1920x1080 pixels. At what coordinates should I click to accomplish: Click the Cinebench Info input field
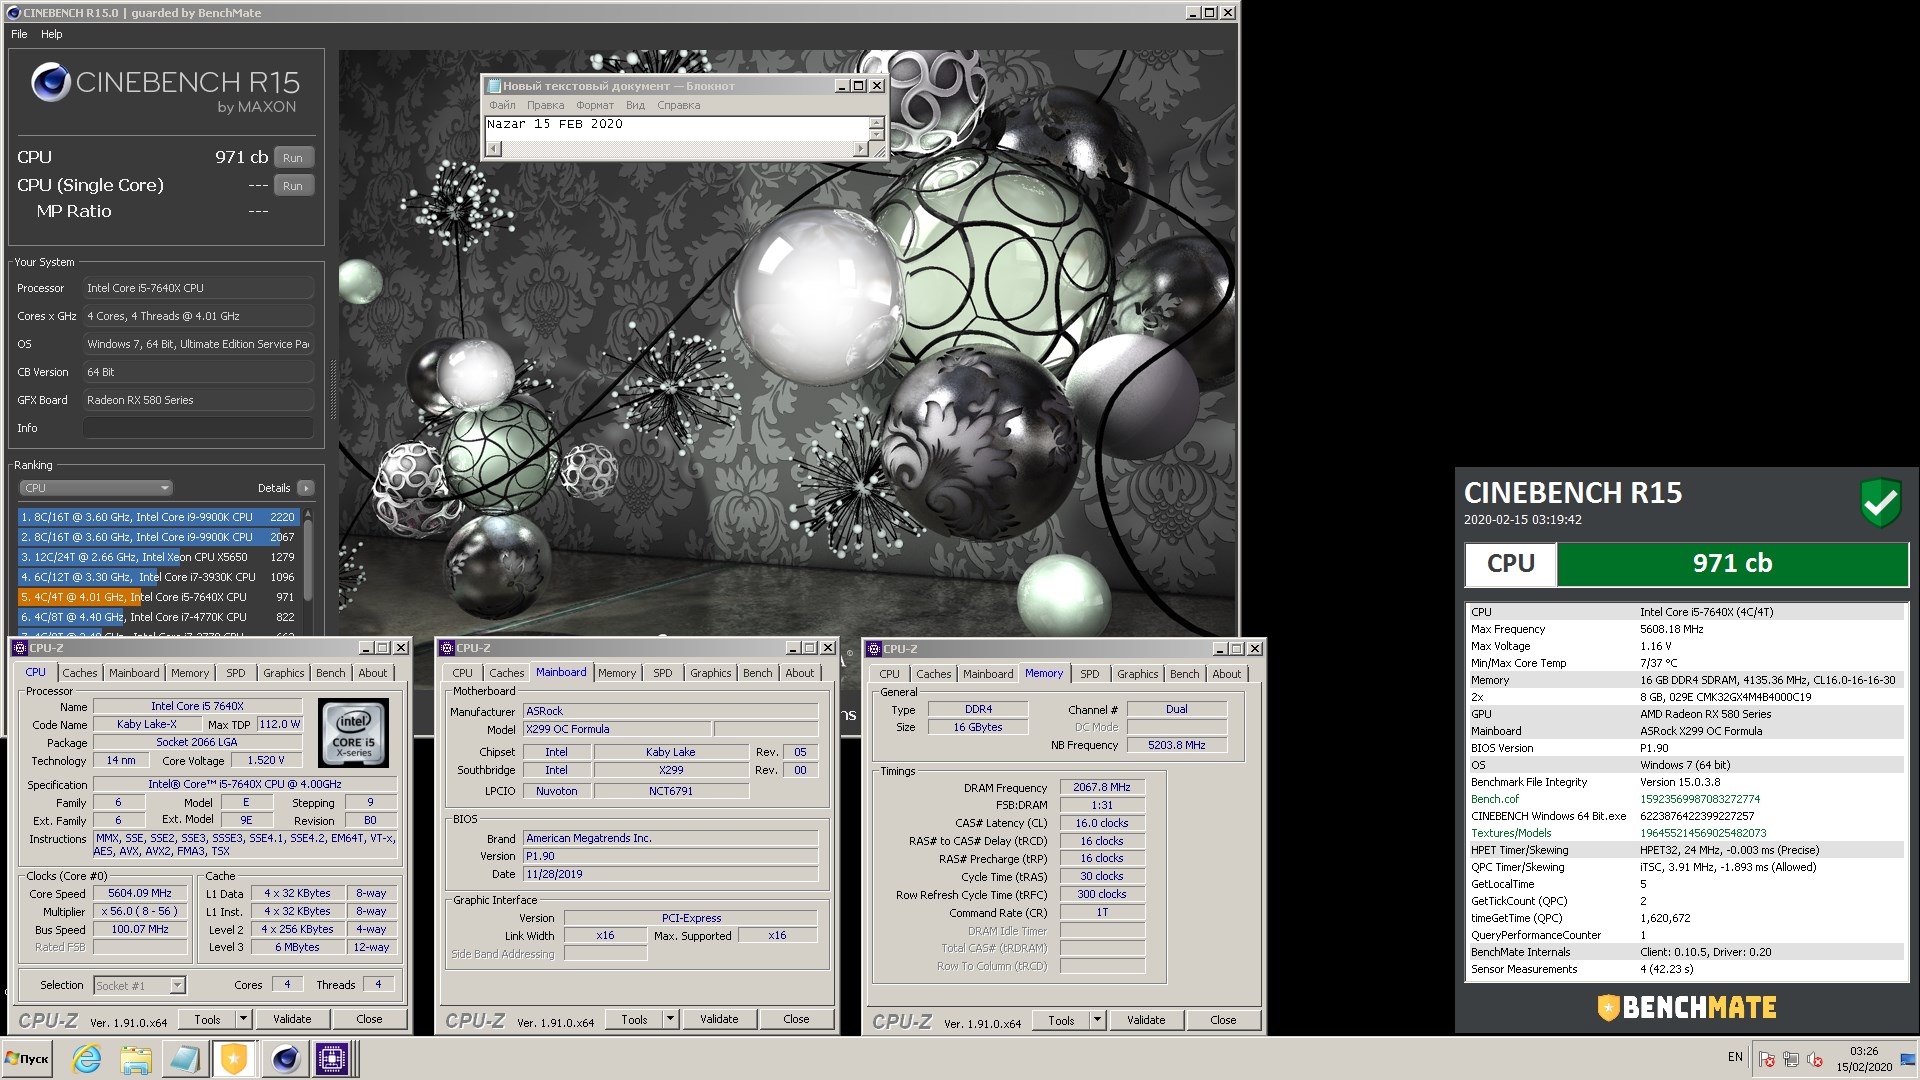(x=198, y=428)
